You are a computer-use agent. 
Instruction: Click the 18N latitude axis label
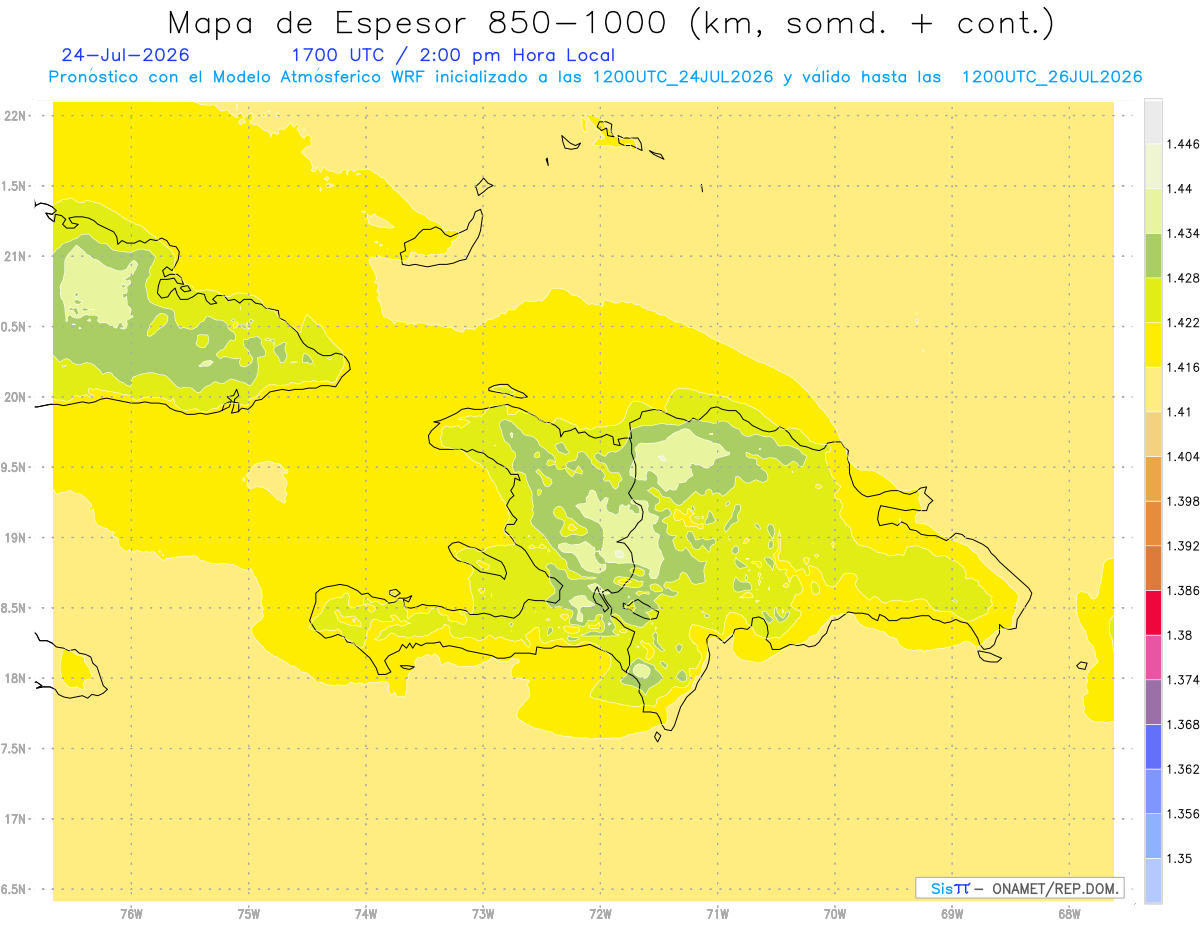[17, 678]
